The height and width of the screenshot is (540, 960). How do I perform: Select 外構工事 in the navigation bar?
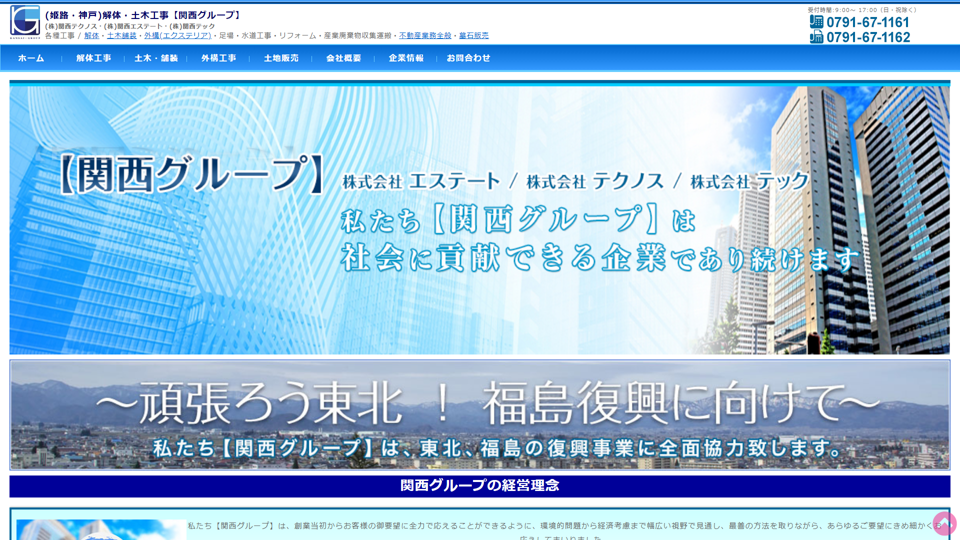pyautogui.click(x=219, y=59)
